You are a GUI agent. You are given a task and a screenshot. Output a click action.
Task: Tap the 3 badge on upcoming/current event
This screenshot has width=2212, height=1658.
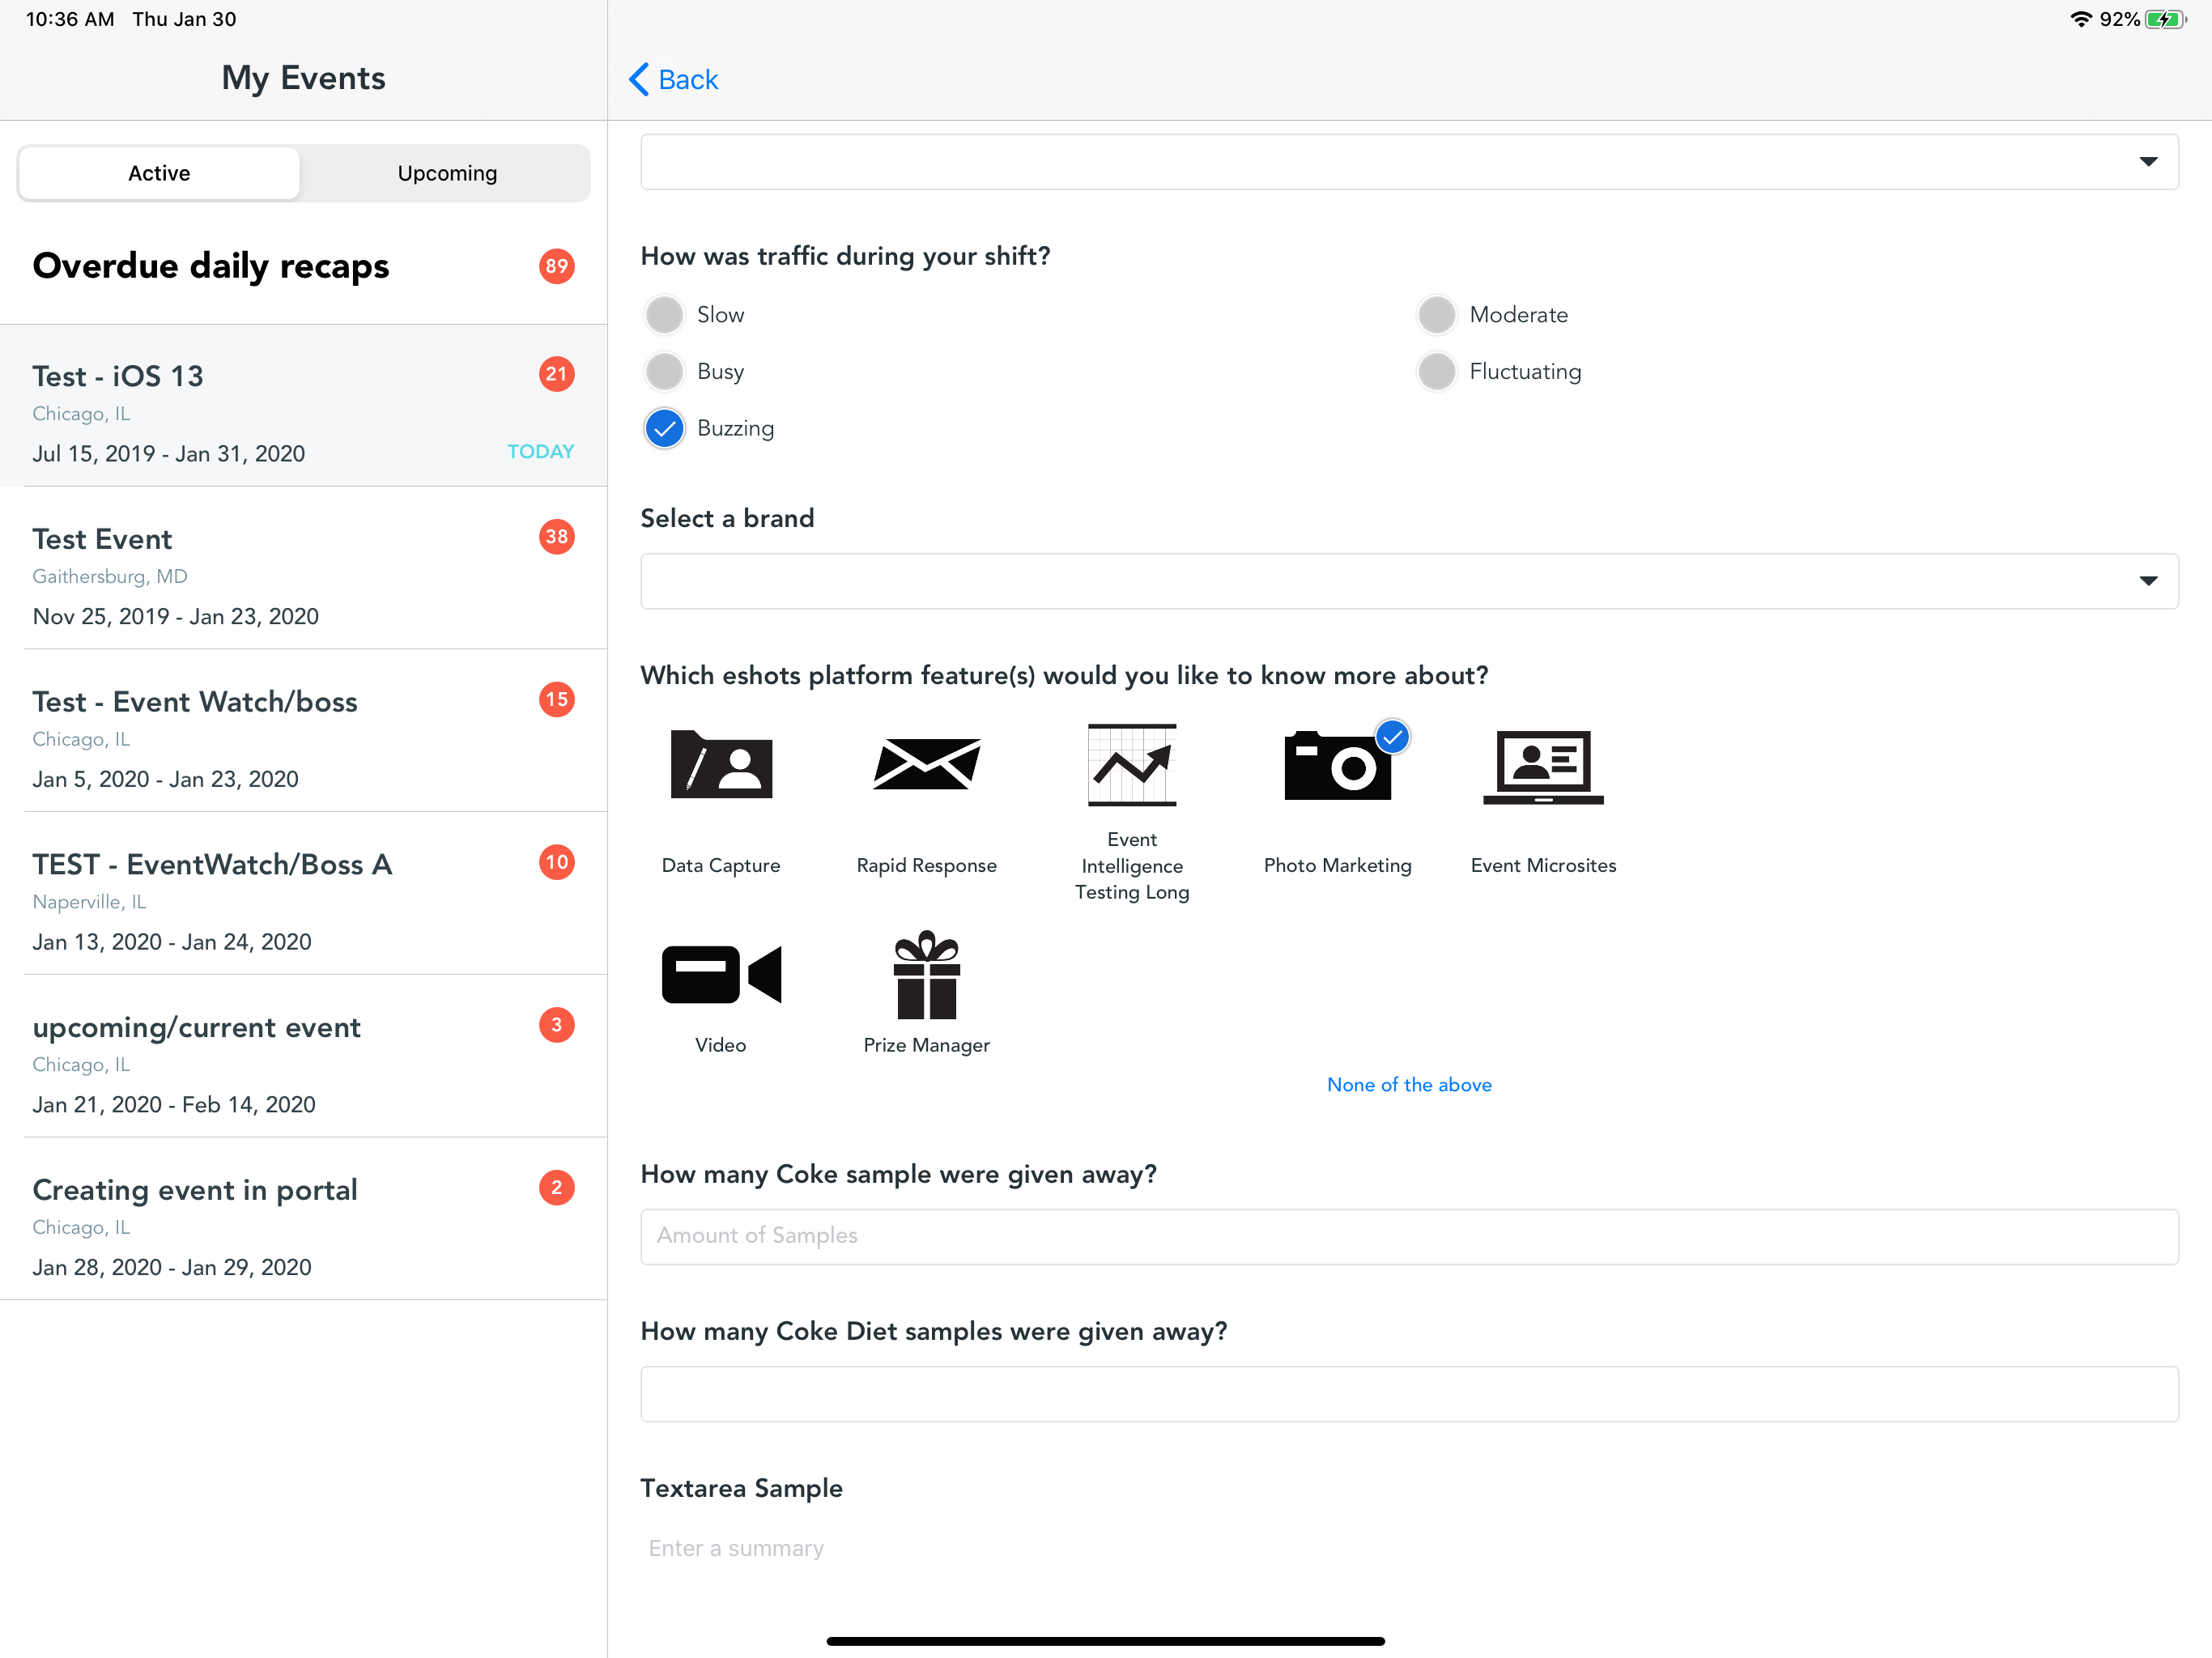click(557, 1025)
